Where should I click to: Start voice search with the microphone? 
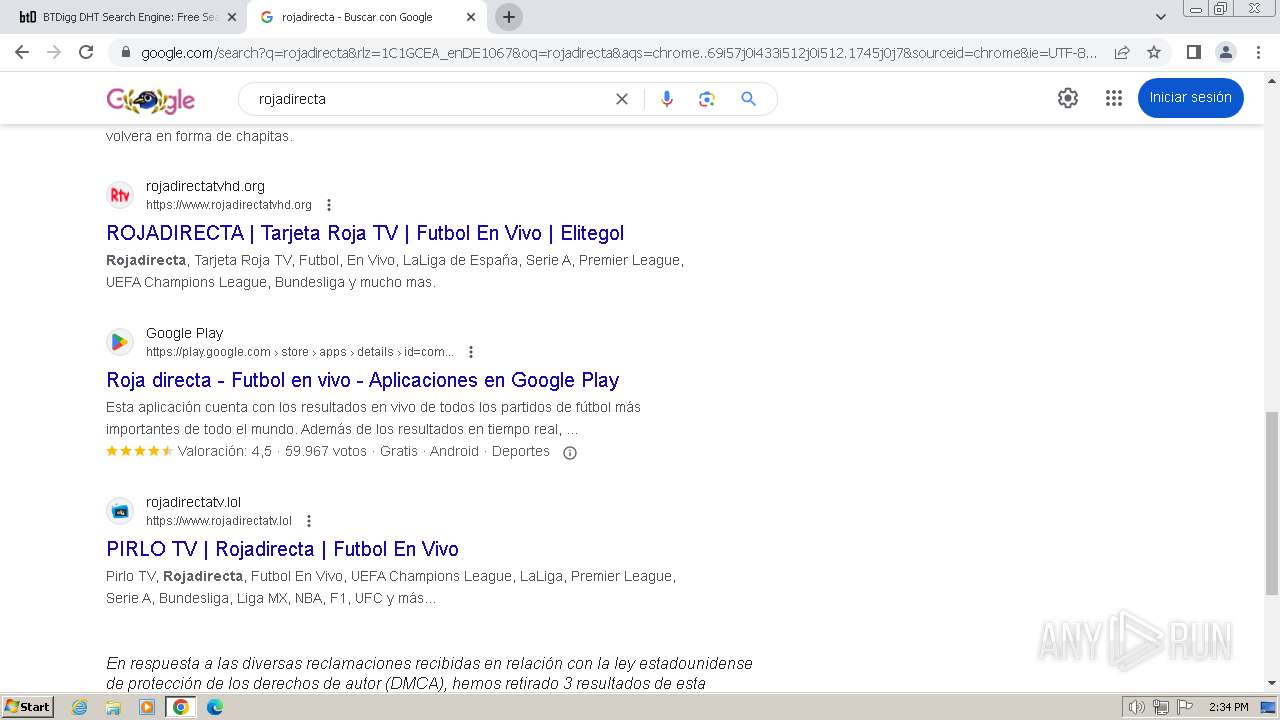pos(667,99)
